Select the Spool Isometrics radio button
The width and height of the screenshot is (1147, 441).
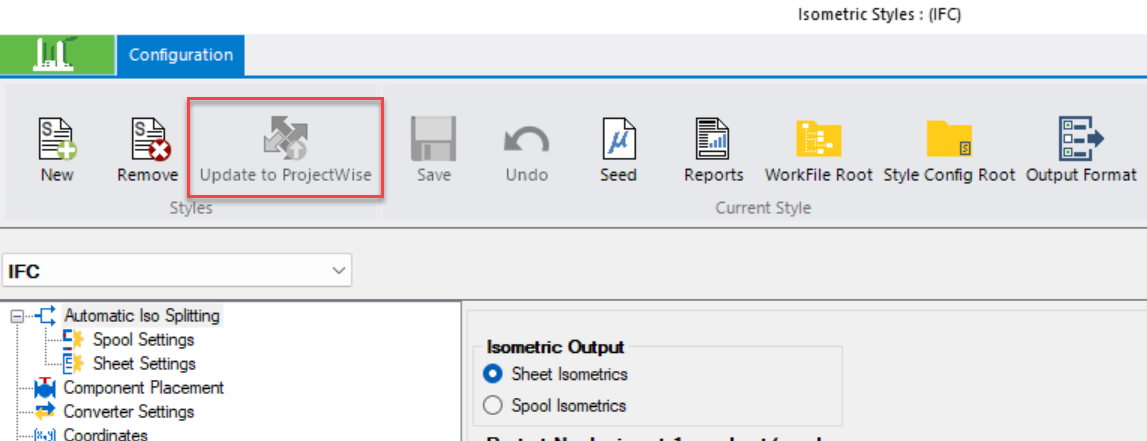(494, 404)
